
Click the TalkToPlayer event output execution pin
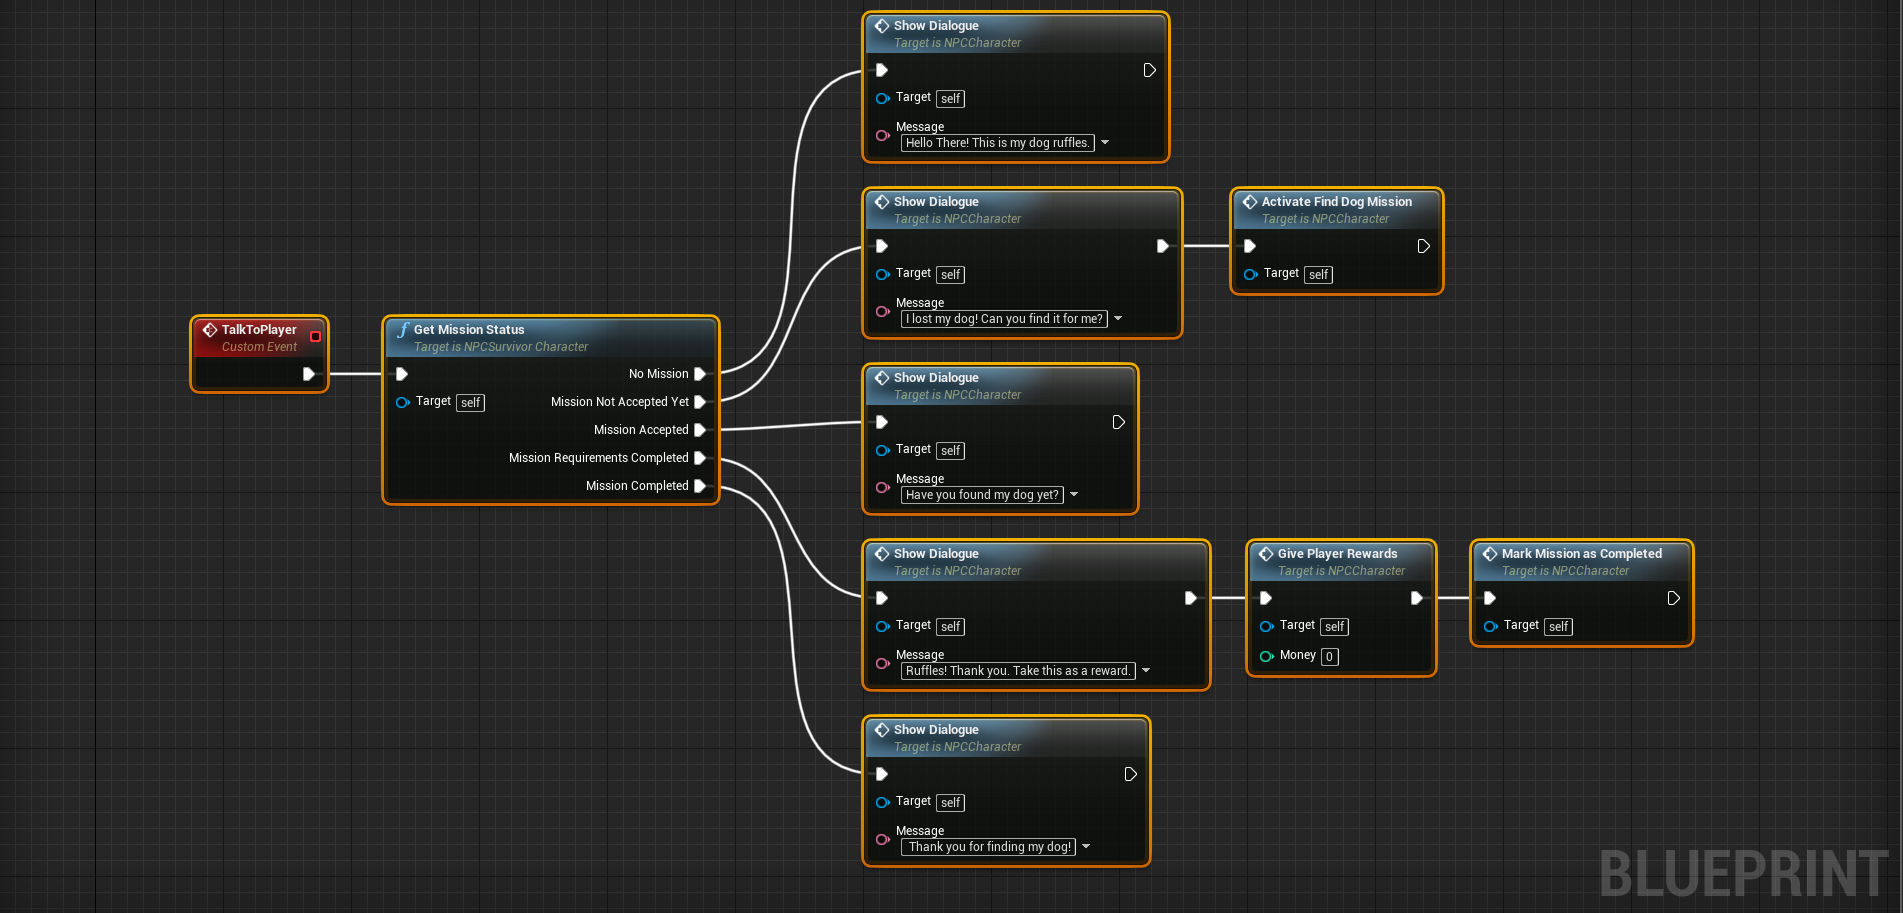click(x=308, y=374)
